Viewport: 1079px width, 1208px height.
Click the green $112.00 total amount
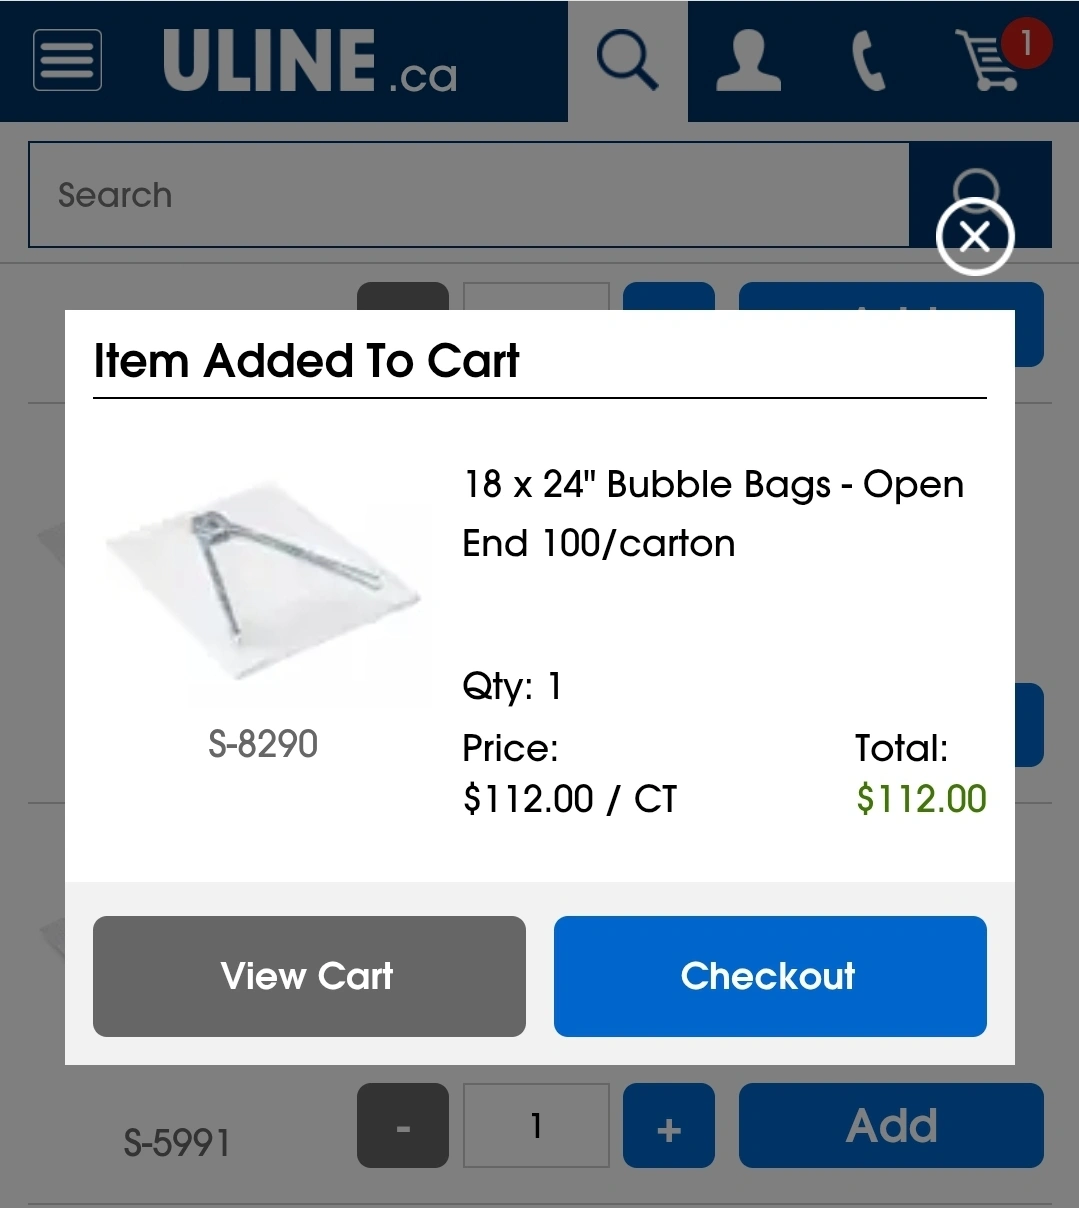[x=921, y=799]
